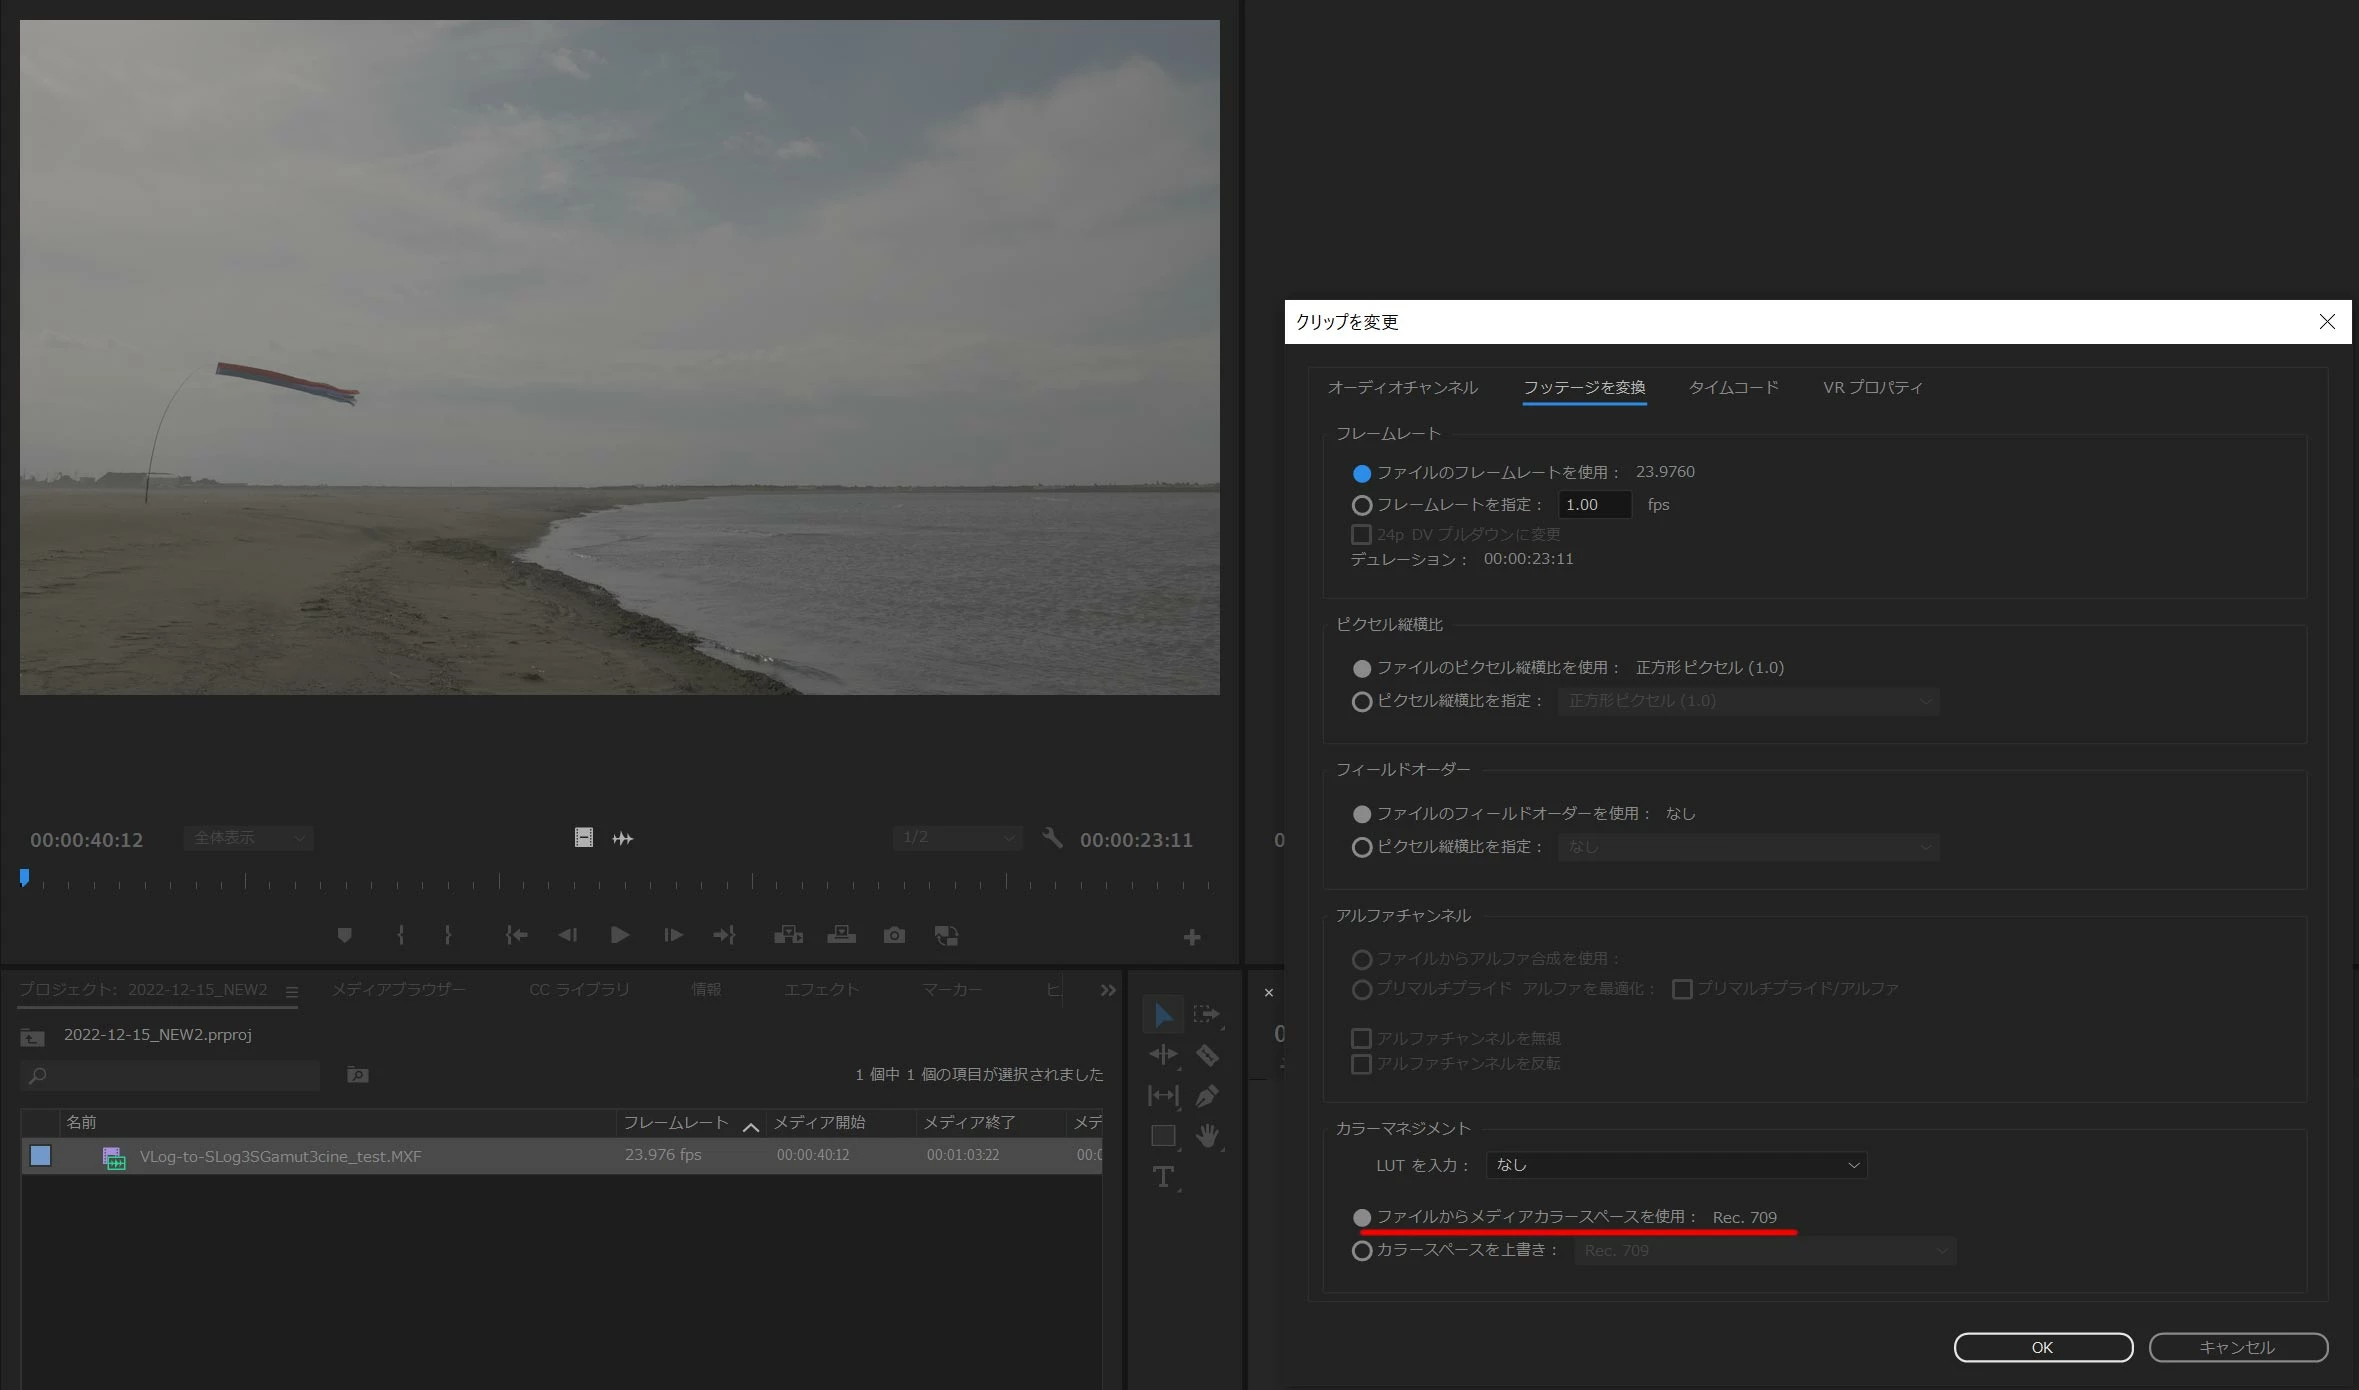The width and height of the screenshot is (2359, 1390).
Task: Select 'ピクセル縦横比を指定' radio in ピクセル縦横比 section
Action: [x=1361, y=702]
